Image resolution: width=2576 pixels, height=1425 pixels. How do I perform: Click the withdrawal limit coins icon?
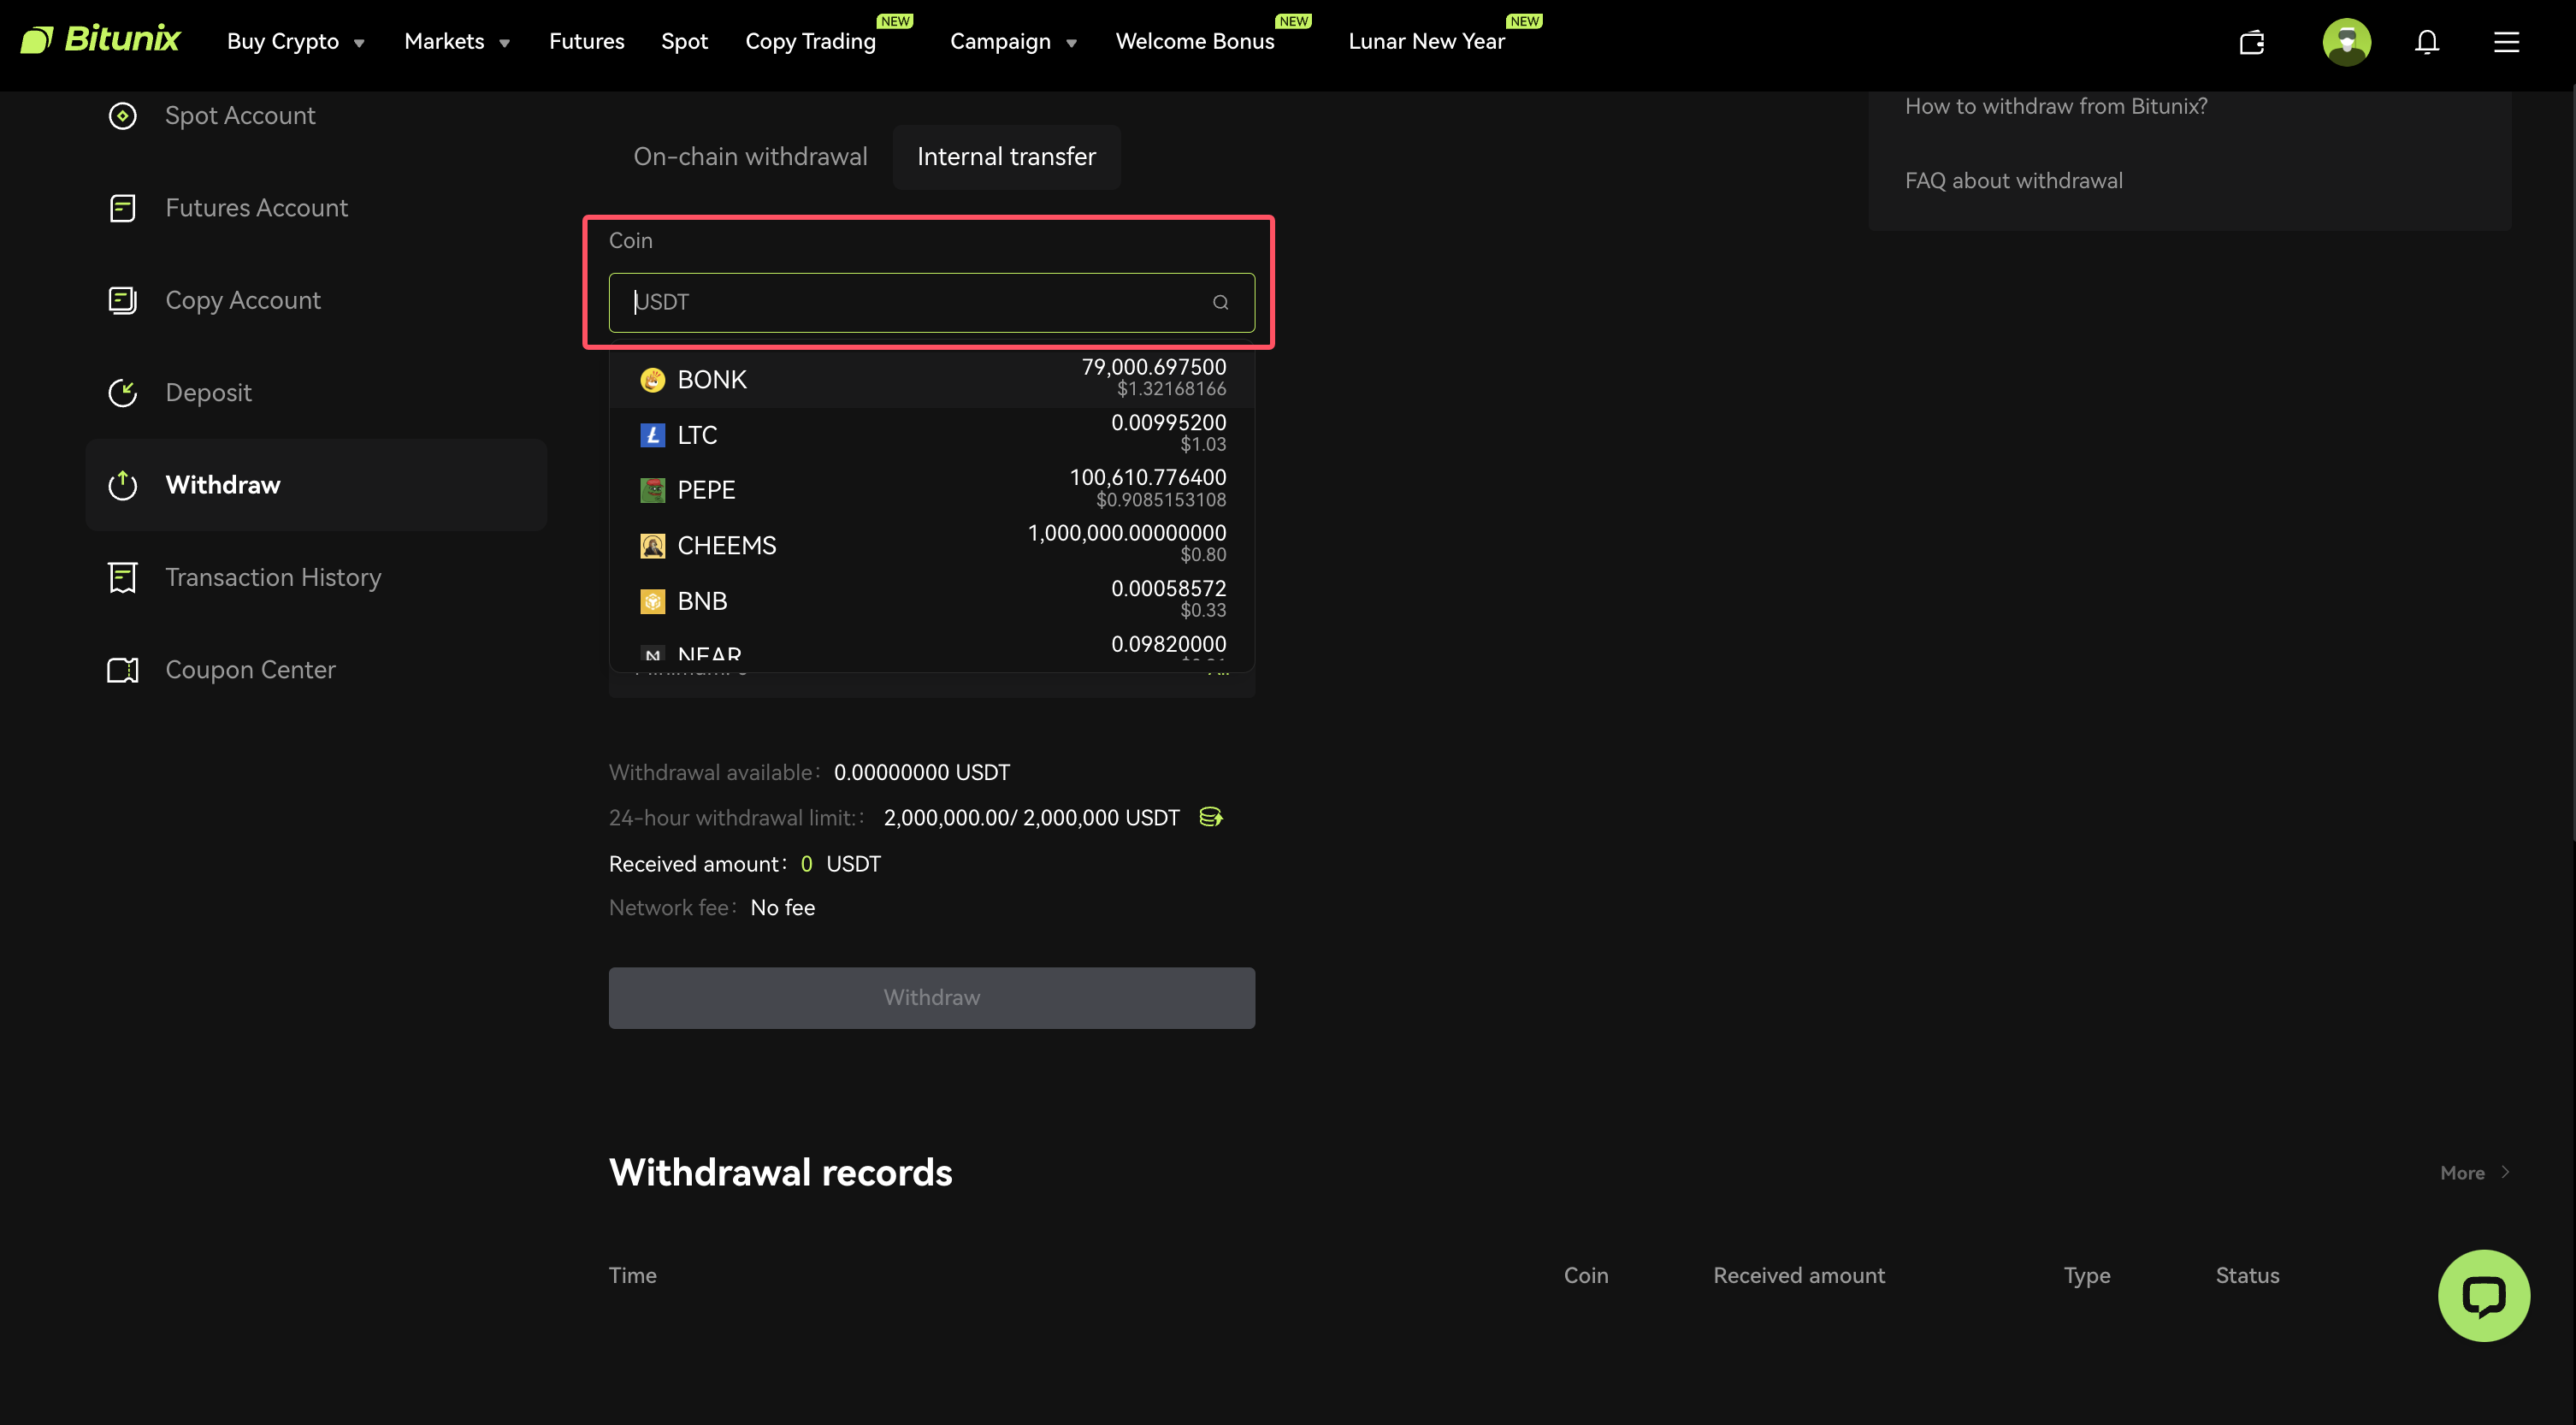1211,817
